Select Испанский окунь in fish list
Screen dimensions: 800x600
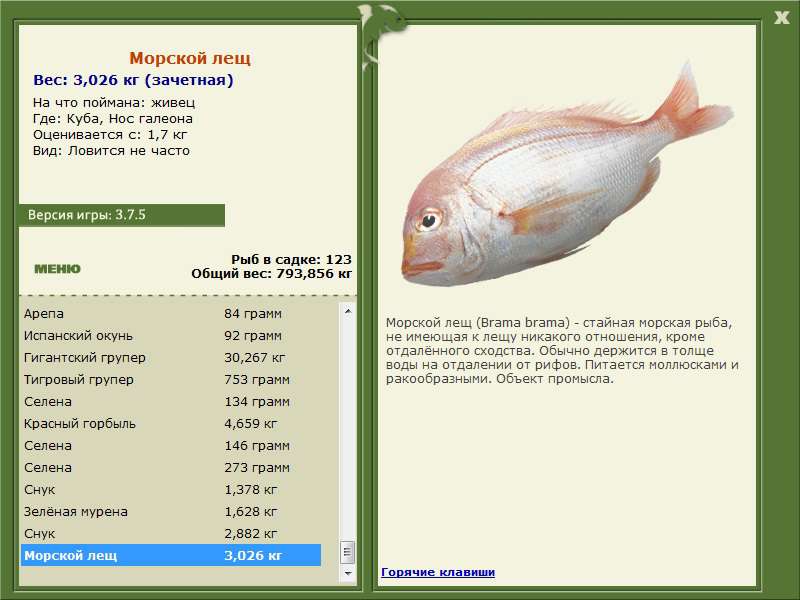[171, 336]
